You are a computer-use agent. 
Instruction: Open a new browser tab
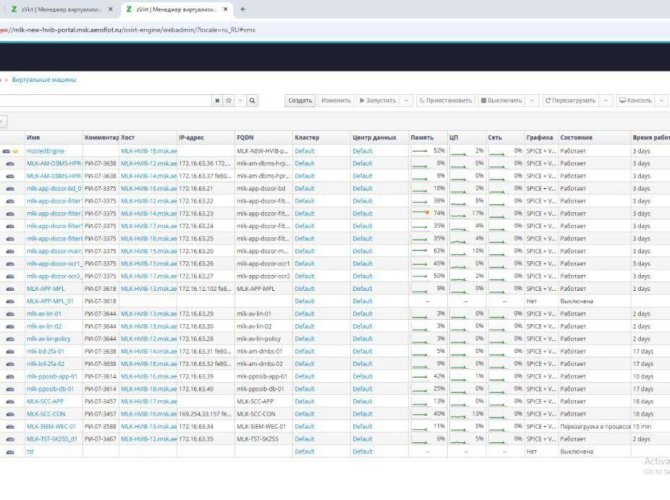243,9
